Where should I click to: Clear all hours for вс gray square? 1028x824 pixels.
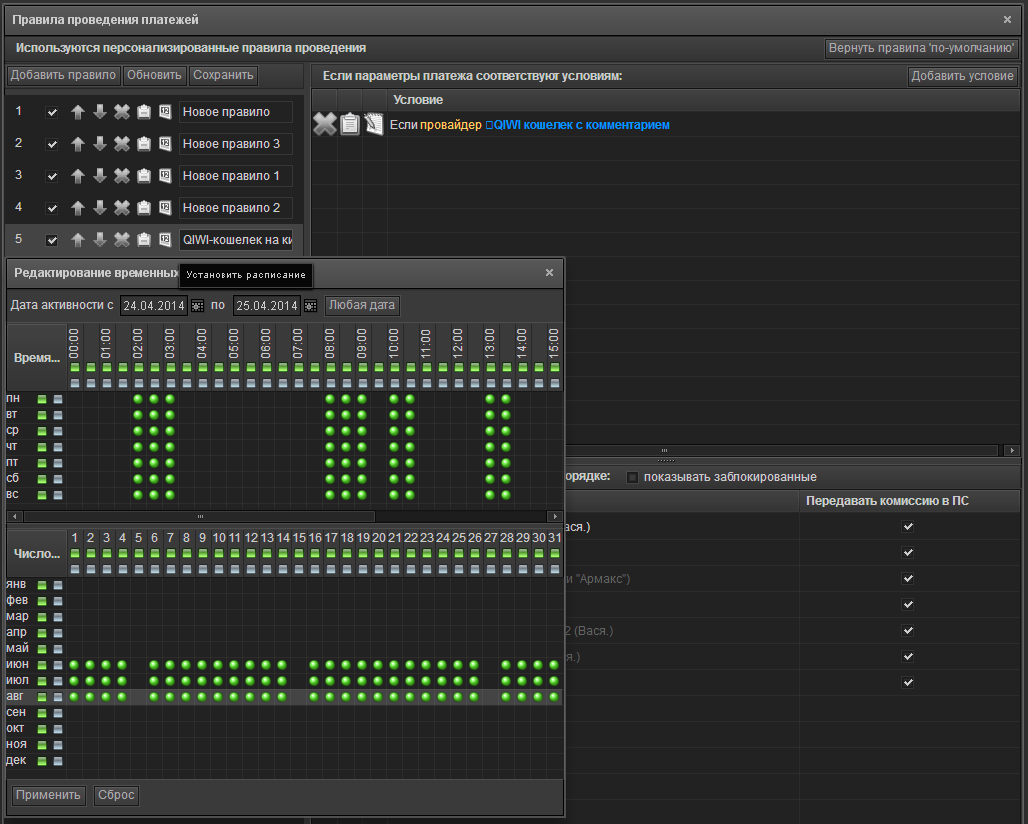[x=58, y=495]
